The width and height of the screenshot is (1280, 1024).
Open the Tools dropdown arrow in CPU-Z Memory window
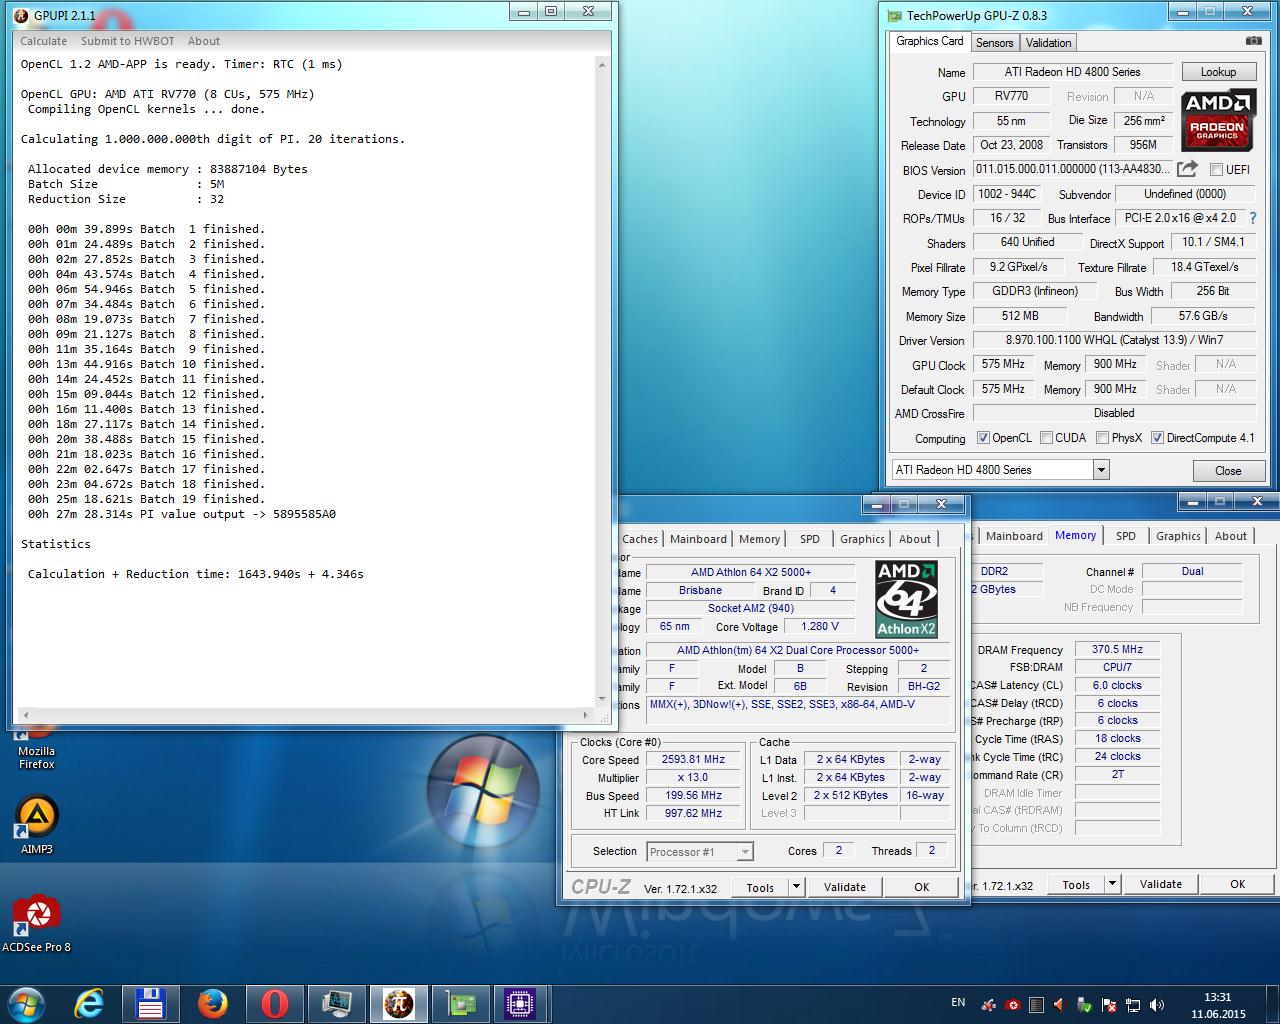click(x=1112, y=884)
